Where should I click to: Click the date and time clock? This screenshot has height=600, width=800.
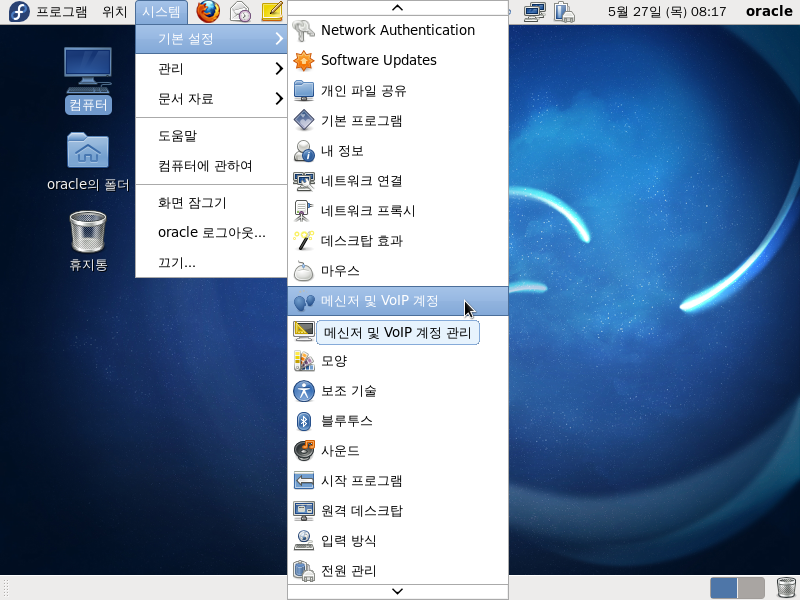[667, 12]
